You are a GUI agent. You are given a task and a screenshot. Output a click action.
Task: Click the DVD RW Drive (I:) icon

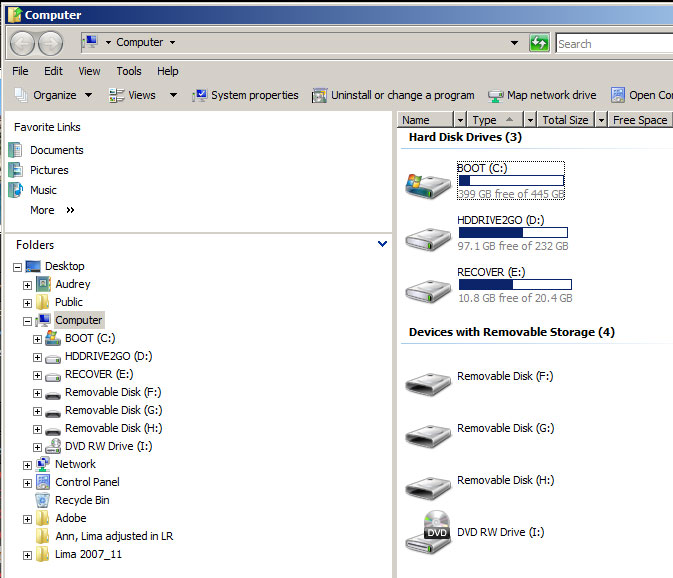[428, 533]
